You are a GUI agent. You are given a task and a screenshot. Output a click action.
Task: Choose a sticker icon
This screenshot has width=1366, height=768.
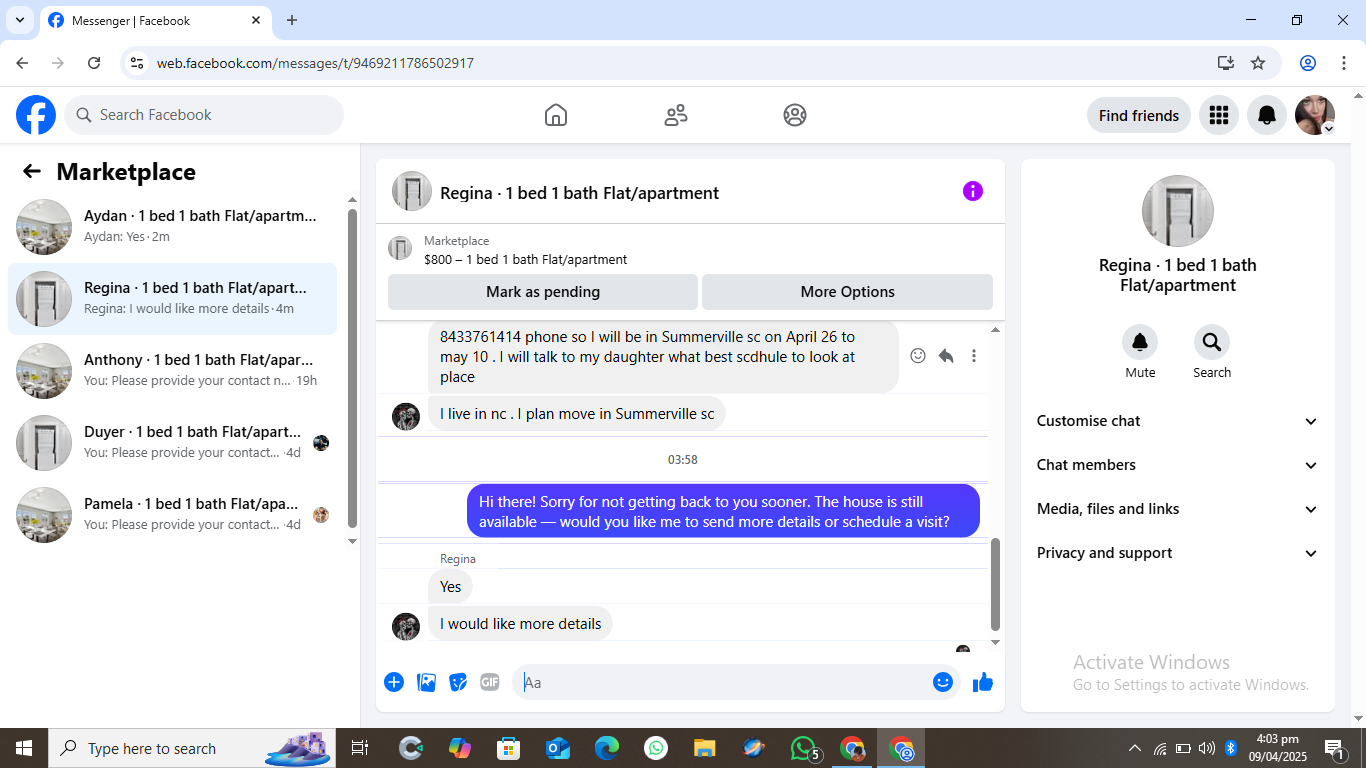(458, 682)
